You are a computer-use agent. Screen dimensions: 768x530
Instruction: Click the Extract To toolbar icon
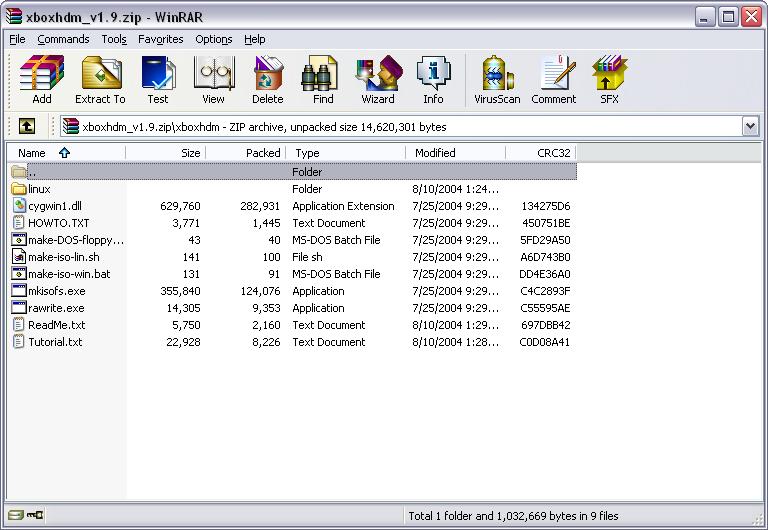coord(100,80)
